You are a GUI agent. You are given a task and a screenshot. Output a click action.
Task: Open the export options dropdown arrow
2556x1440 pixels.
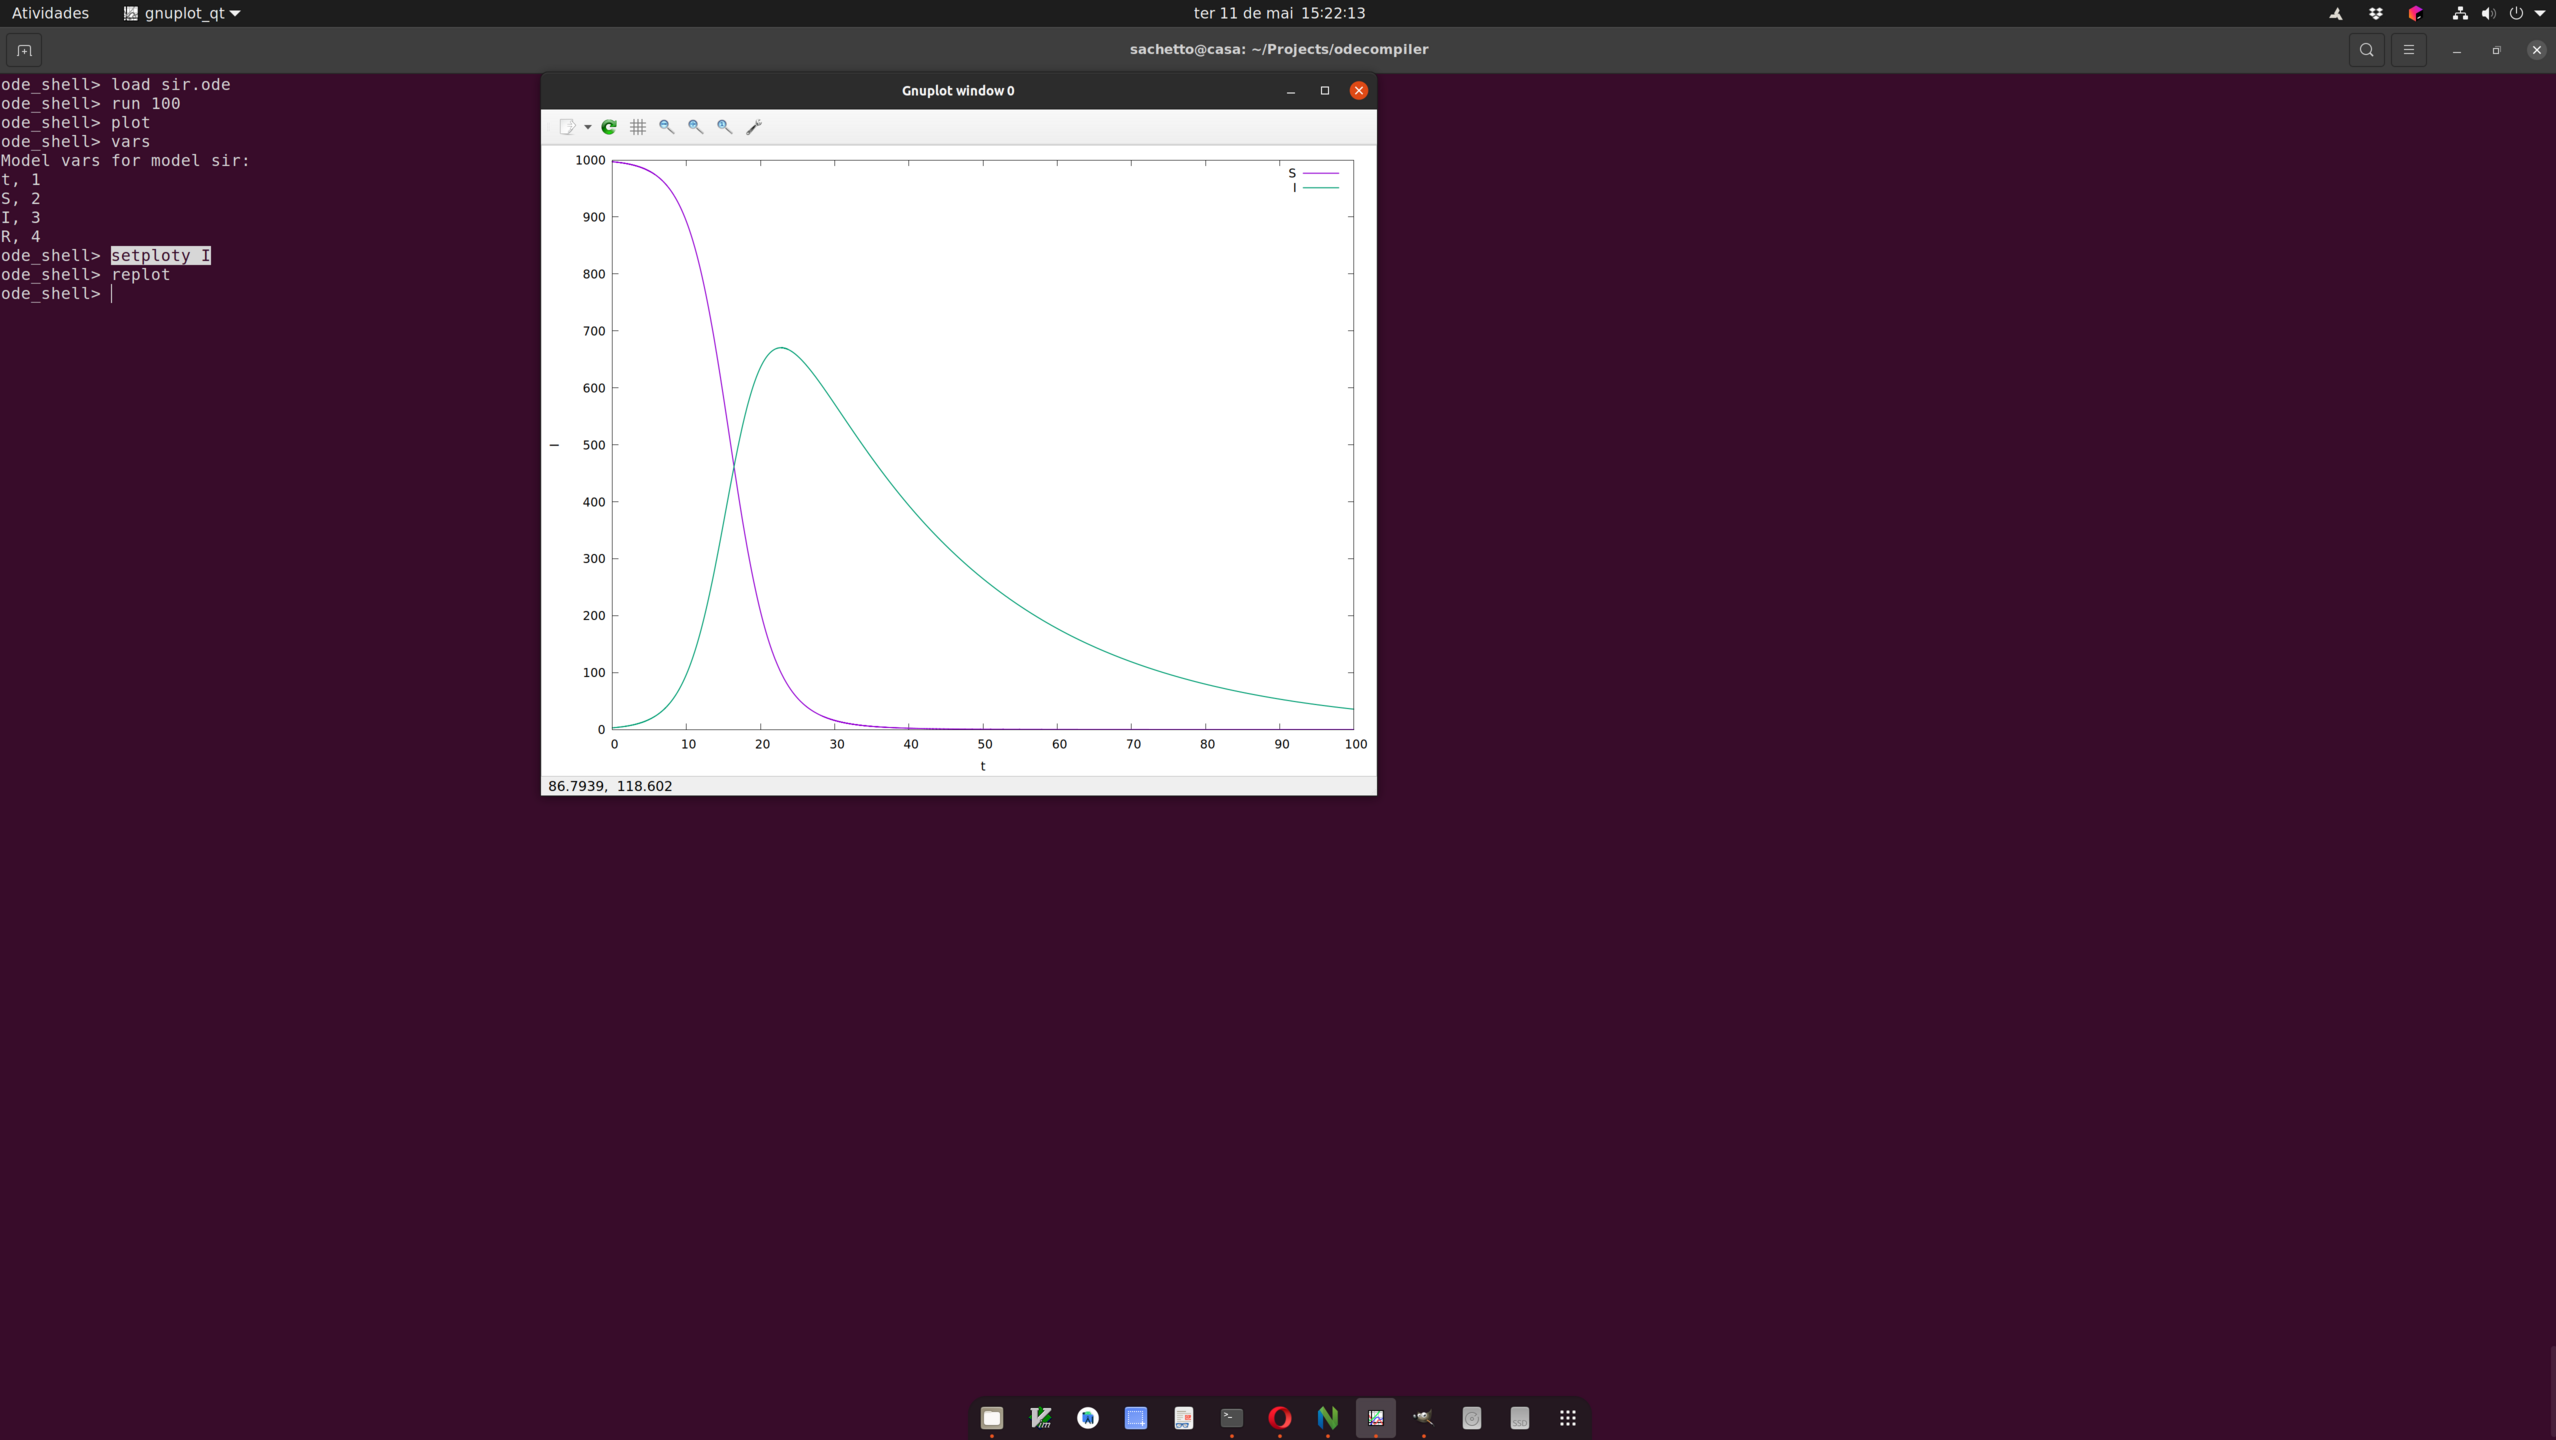588,127
